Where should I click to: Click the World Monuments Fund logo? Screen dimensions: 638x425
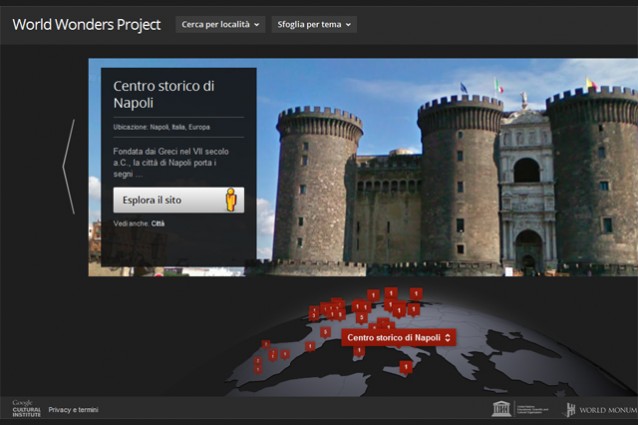pos(601,410)
